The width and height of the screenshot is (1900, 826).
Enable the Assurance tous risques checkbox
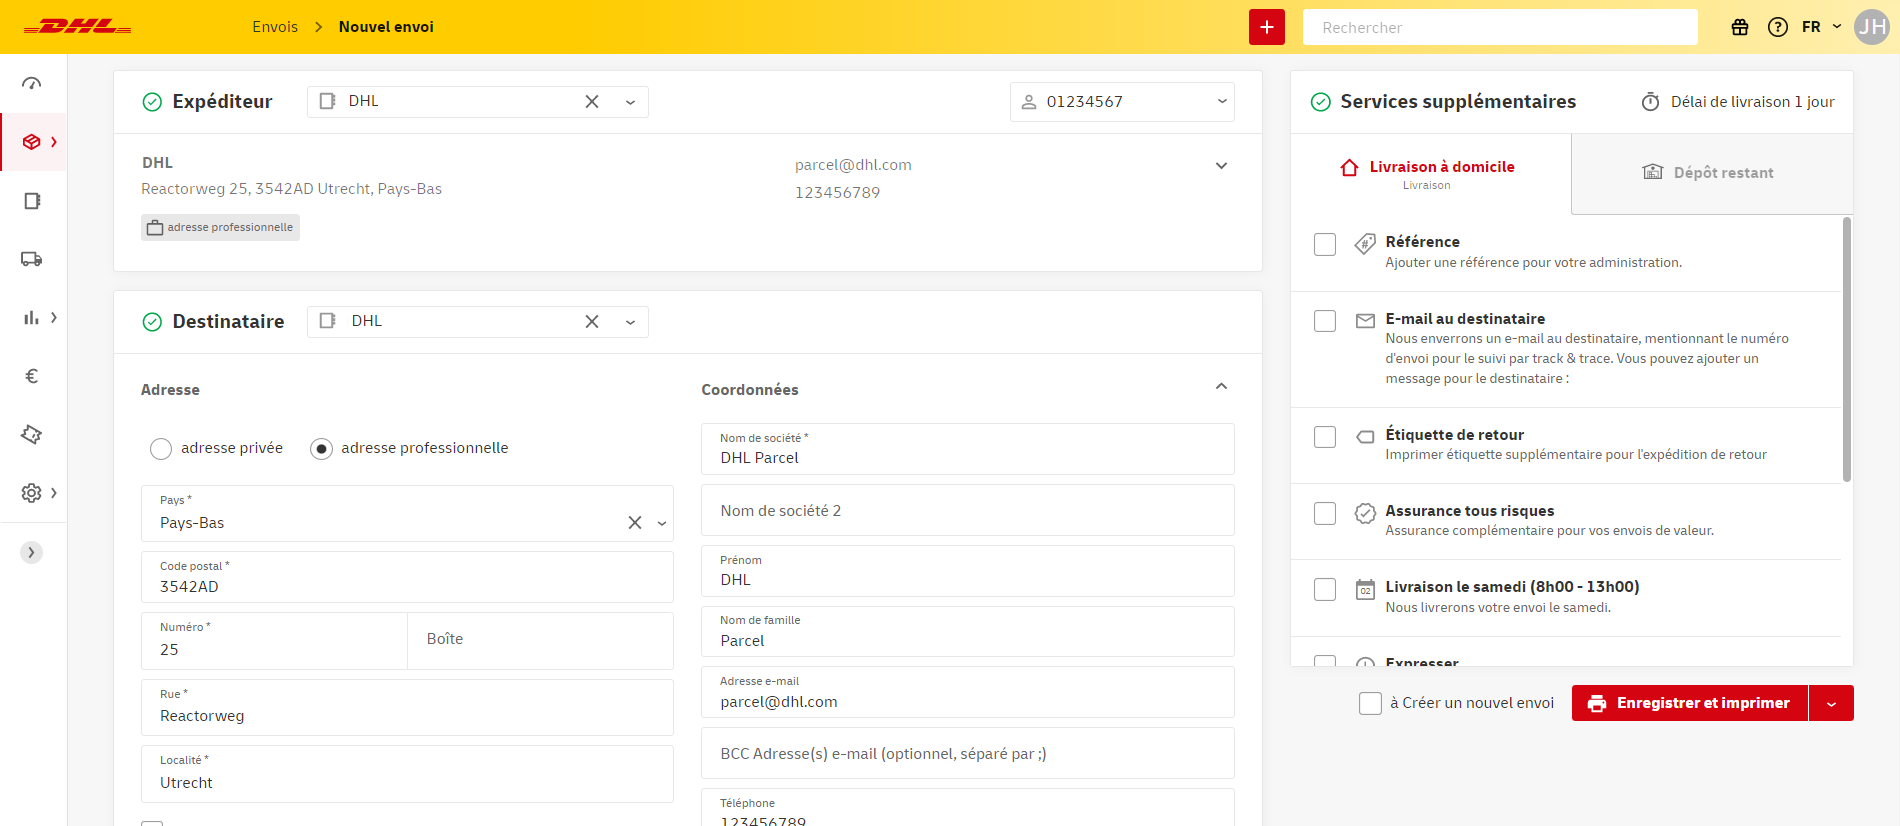click(x=1325, y=513)
